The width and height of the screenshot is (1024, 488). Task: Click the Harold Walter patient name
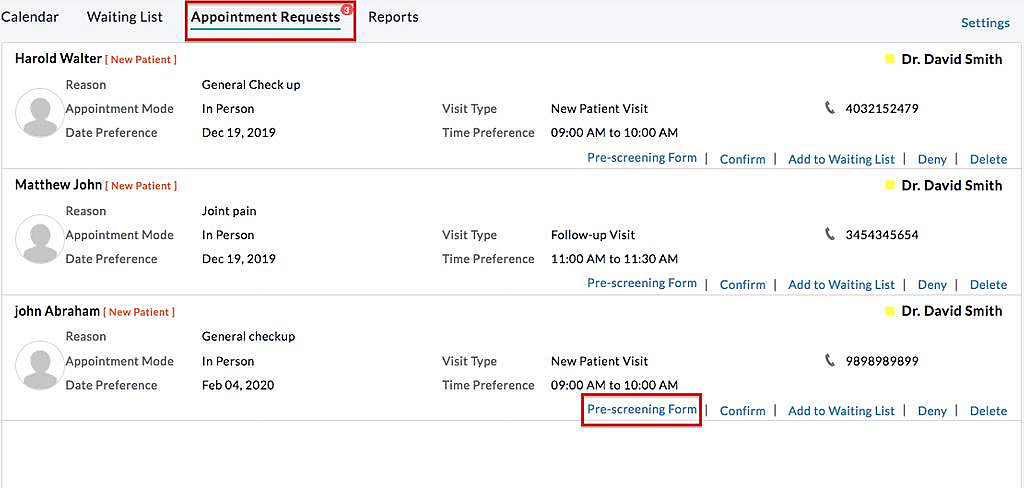click(x=57, y=59)
